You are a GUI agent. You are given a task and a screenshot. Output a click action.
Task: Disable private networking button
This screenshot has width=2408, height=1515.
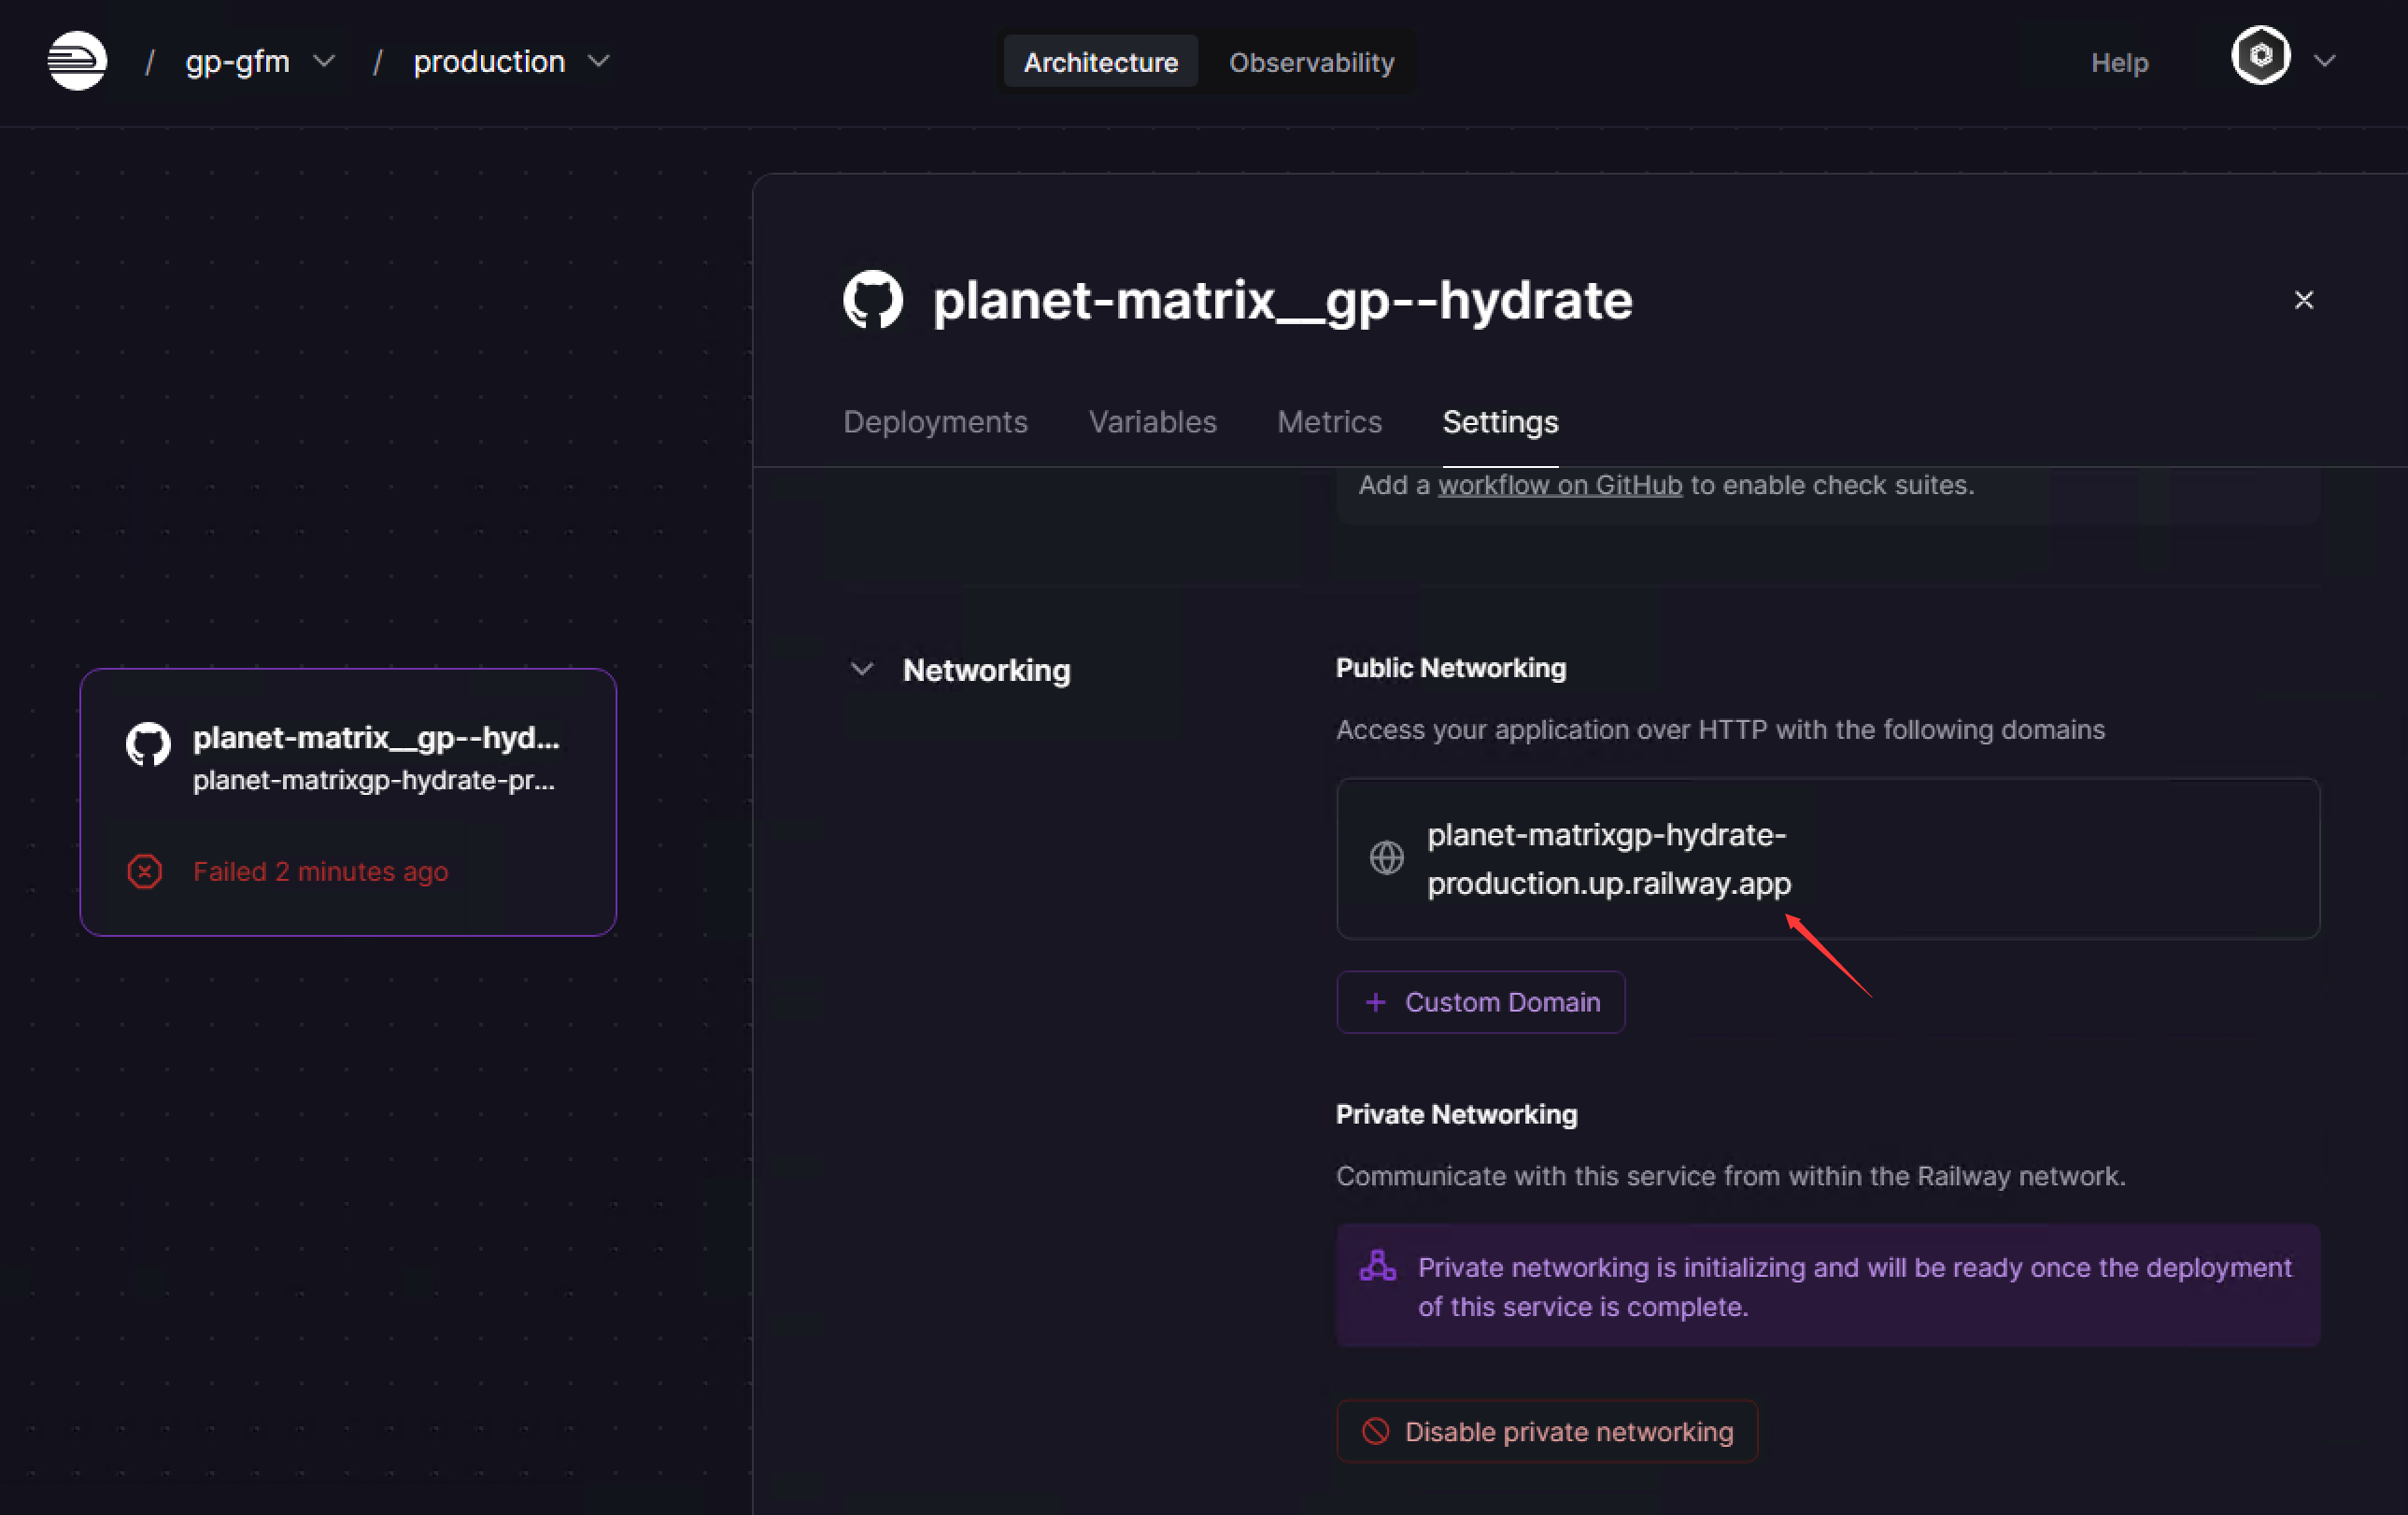[x=1547, y=1432]
